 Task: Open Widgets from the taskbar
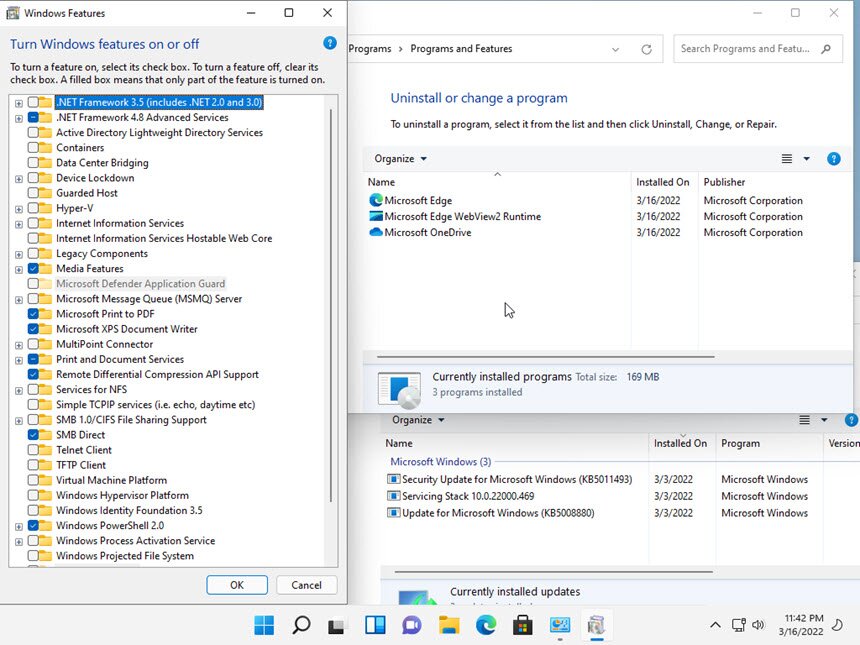click(x=375, y=625)
